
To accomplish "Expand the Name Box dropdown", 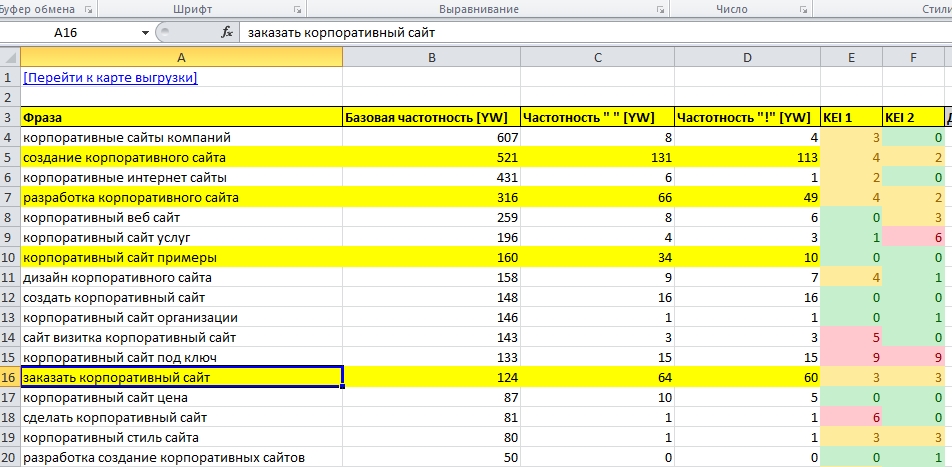I will [145, 33].
